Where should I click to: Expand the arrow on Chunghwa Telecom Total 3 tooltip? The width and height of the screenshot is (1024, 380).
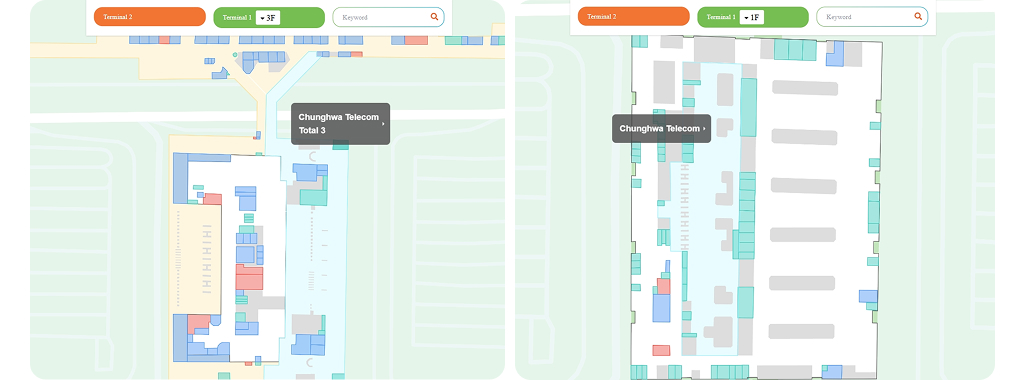(383, 123)
